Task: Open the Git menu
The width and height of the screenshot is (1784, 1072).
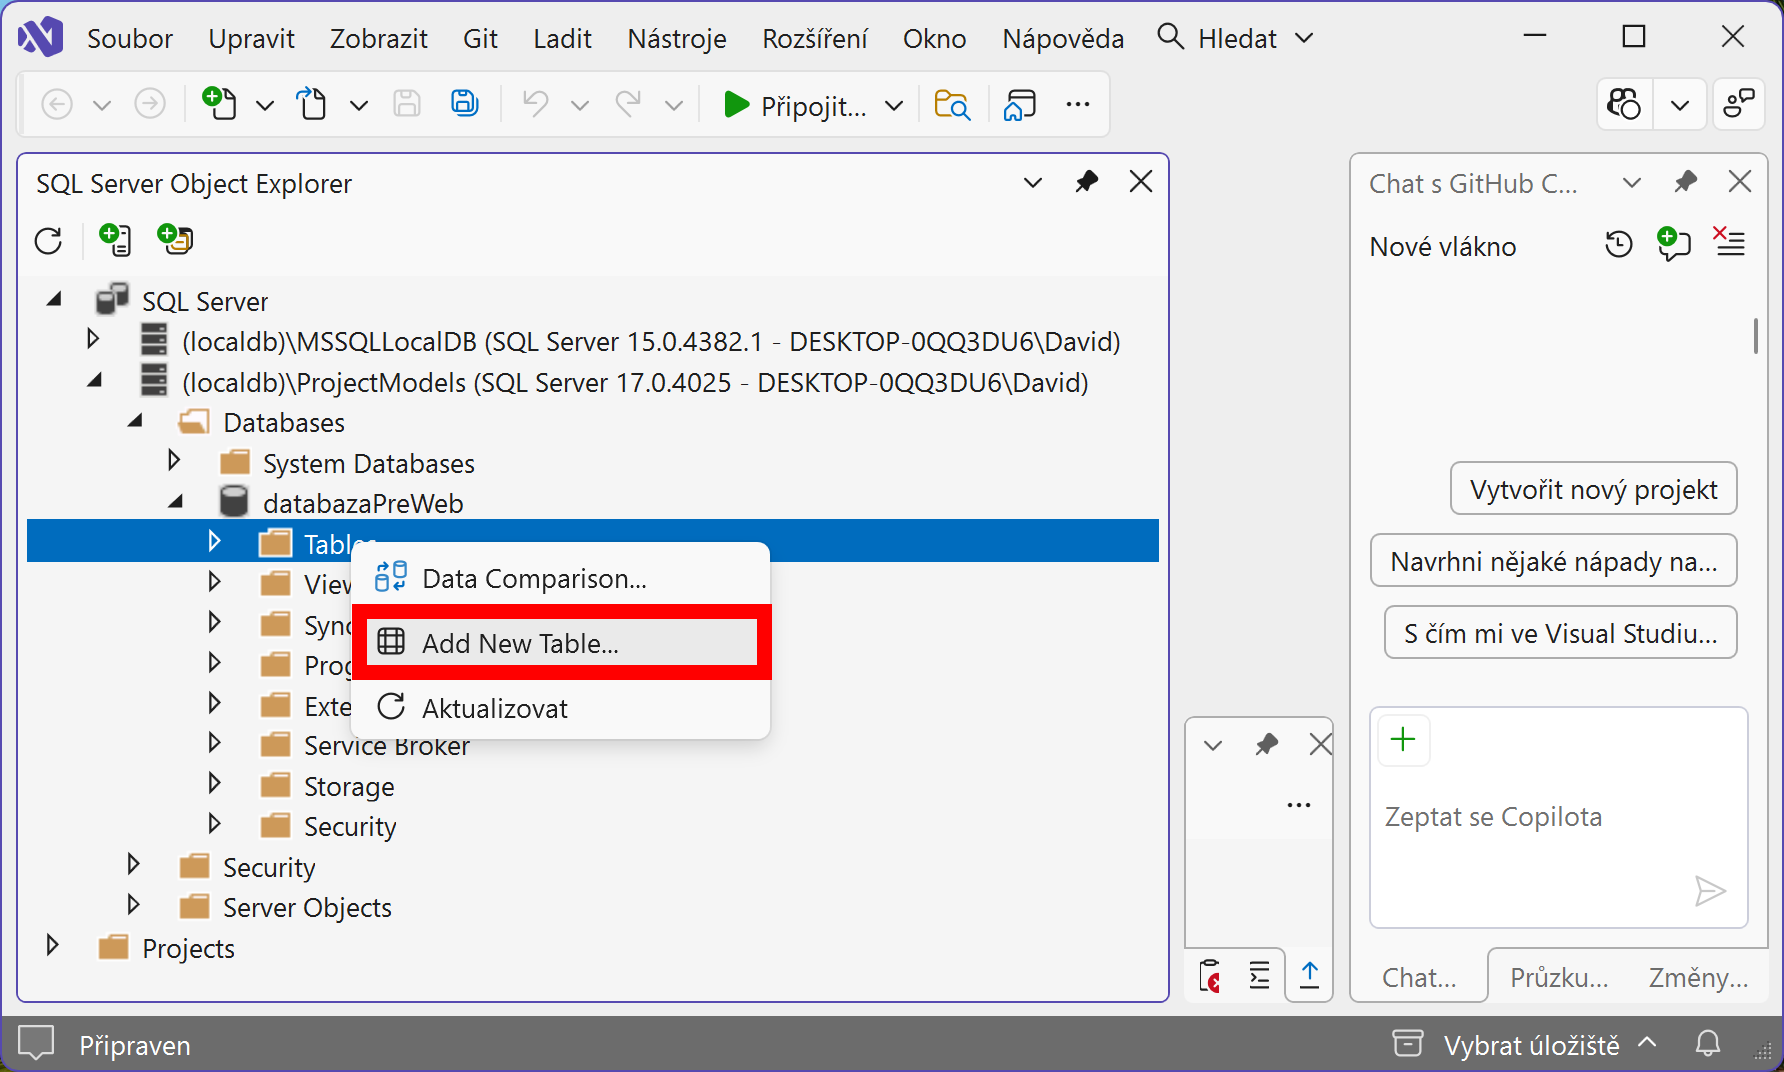Action: [x=480, y=38]
